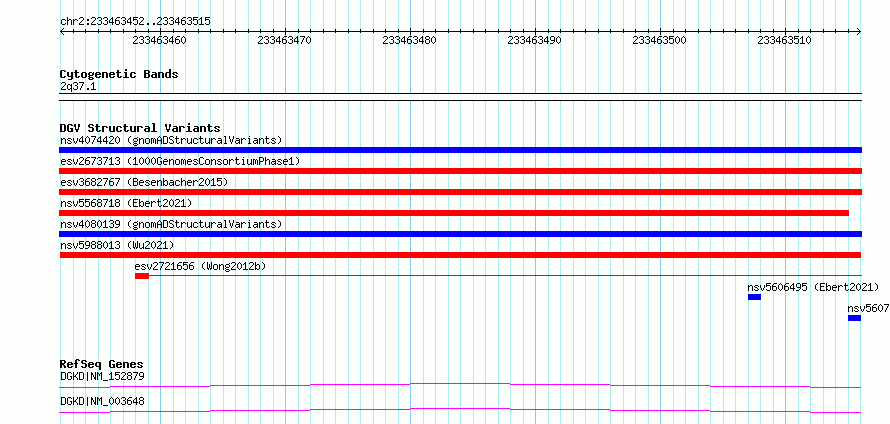Click the red bar of nsv5568718

coord(454,213)
